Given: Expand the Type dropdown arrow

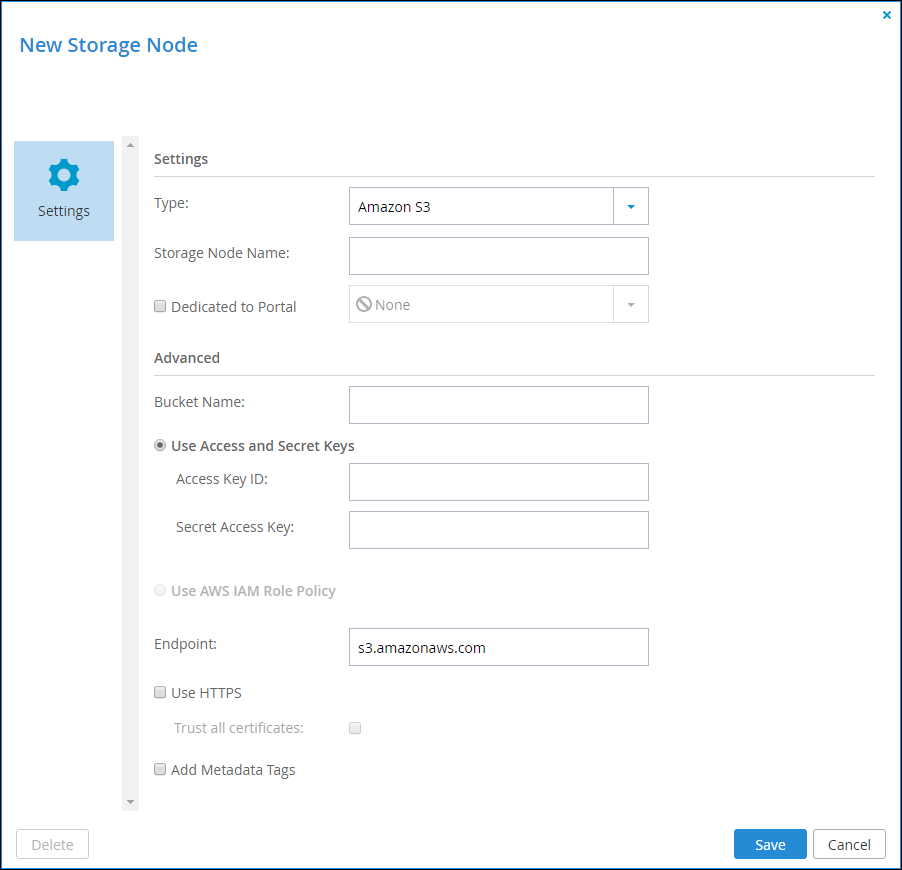Looking at the screenshot, I should (x=630, y=206).
